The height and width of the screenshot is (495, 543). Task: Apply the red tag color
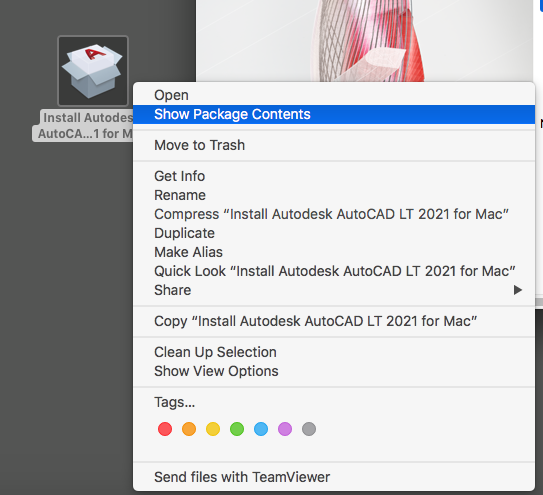pos(165,429)
